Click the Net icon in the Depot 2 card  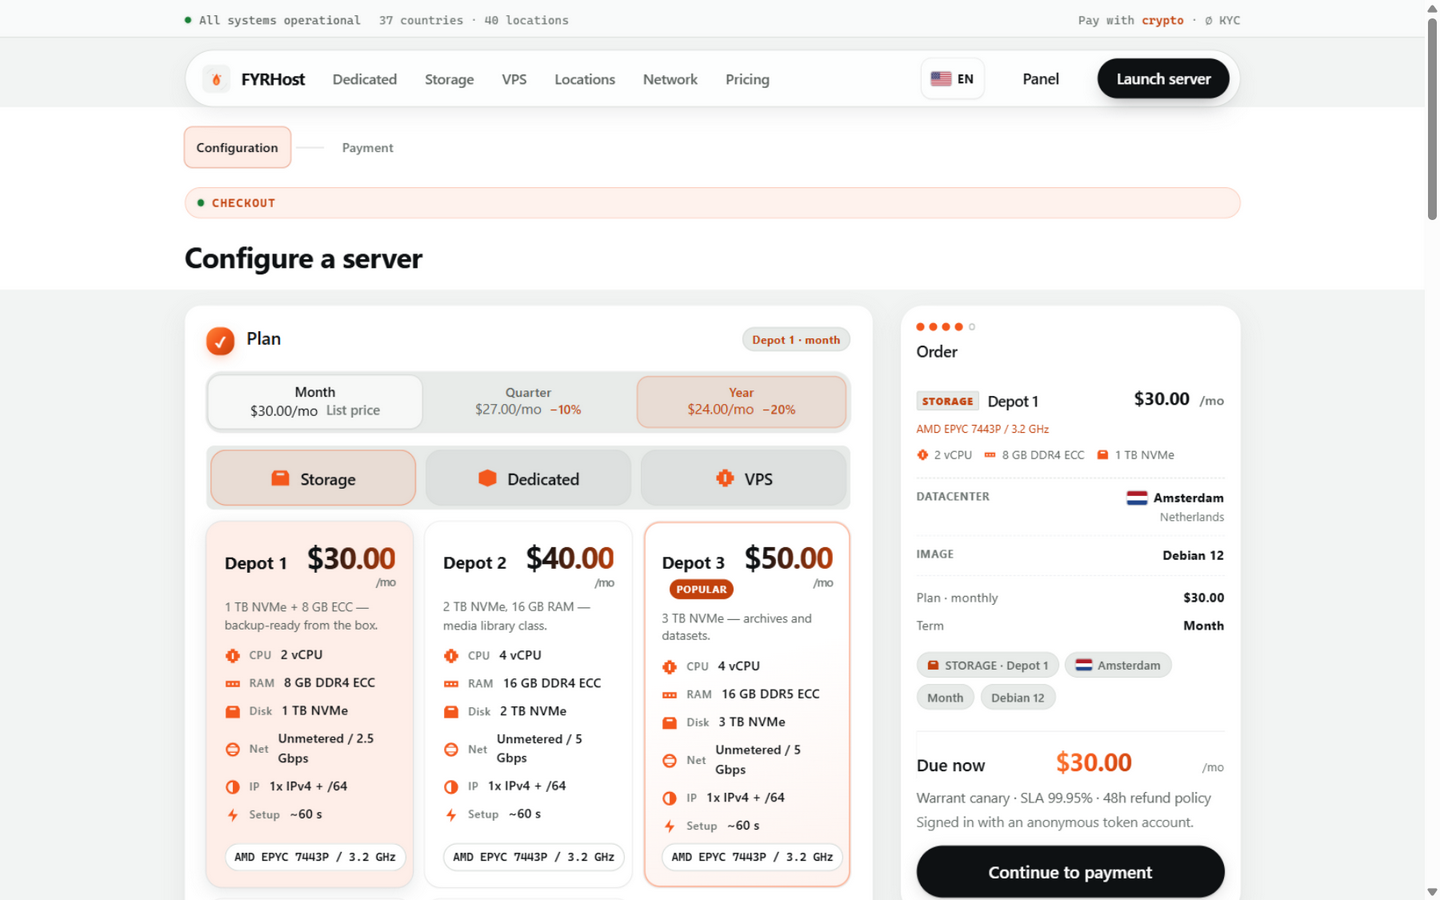point(451,749)
